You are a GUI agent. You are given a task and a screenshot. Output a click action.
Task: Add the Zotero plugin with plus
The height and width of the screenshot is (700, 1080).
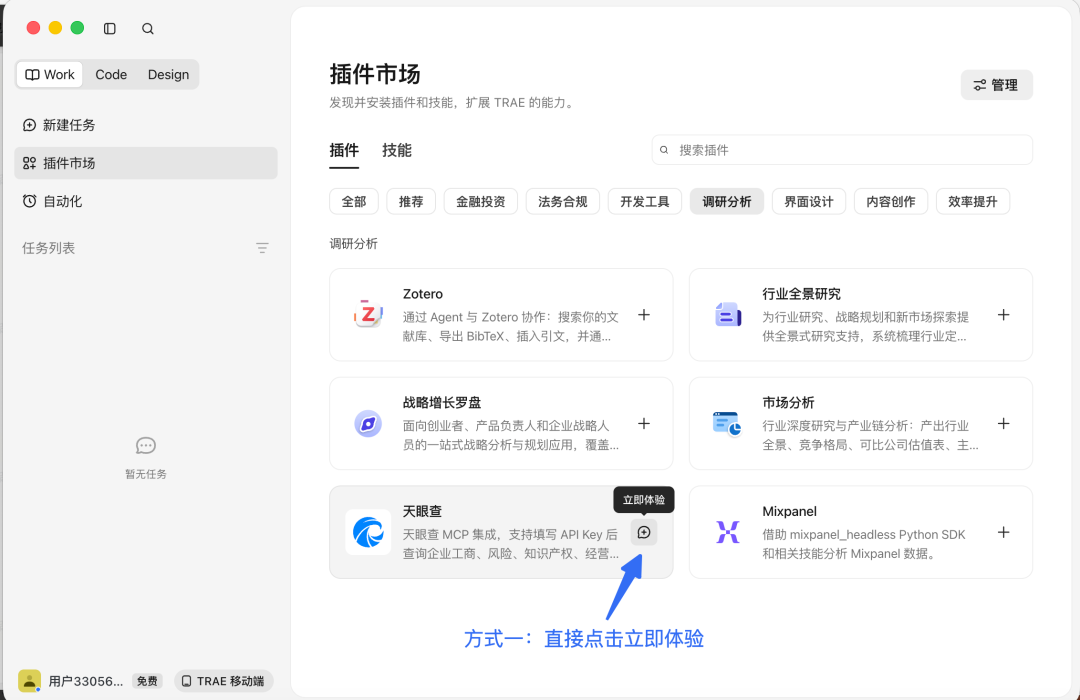click(644, 315)
